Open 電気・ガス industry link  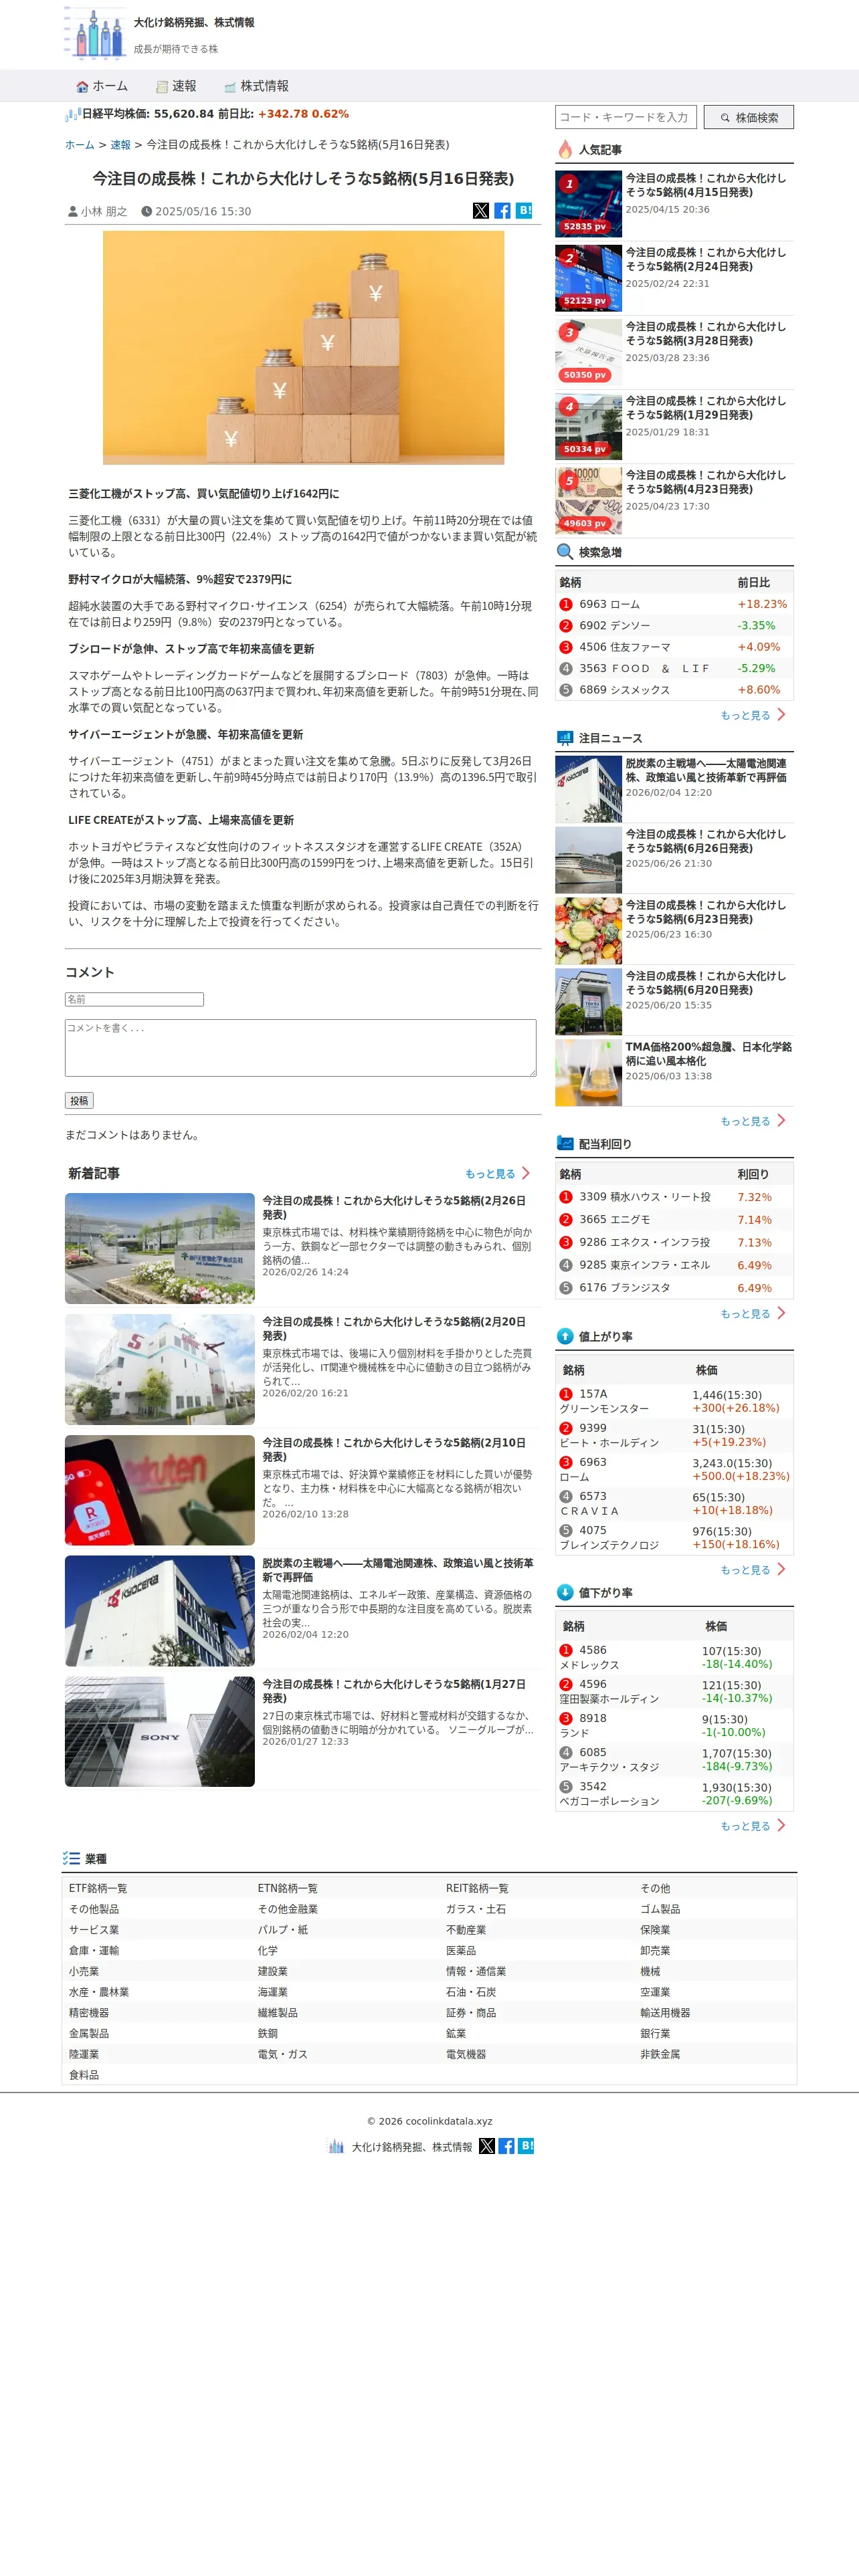coord(283,2054)
